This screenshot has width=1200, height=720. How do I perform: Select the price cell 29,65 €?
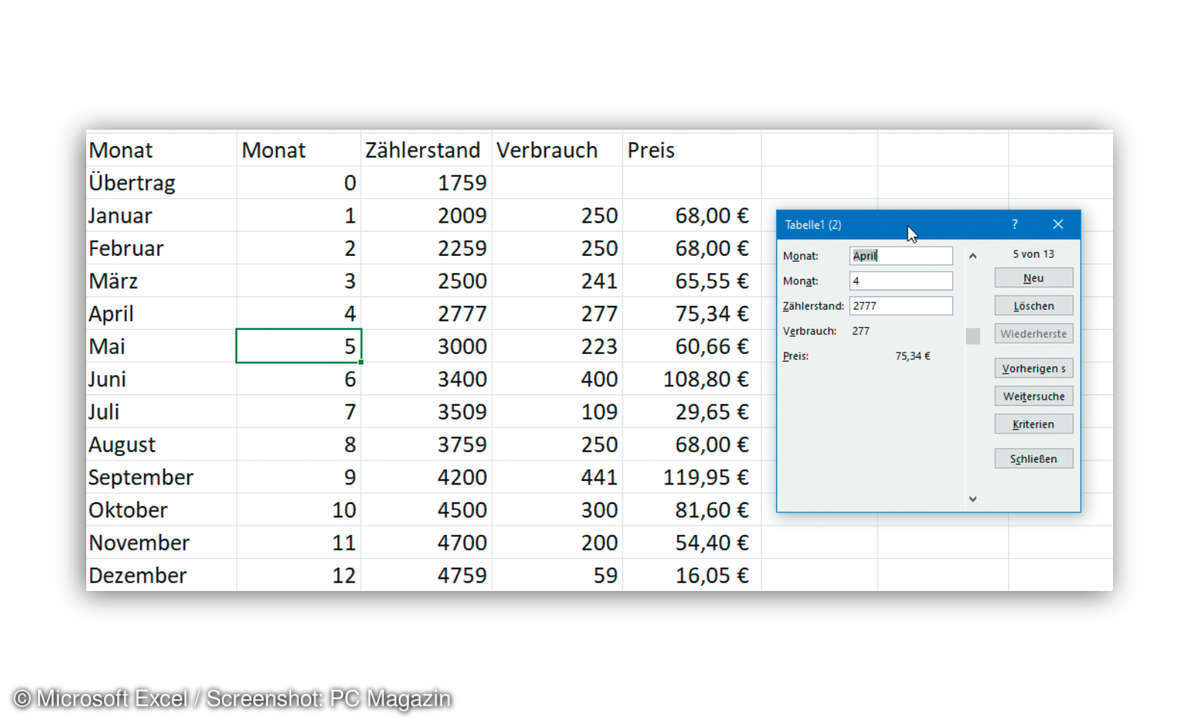click(692, 412)
